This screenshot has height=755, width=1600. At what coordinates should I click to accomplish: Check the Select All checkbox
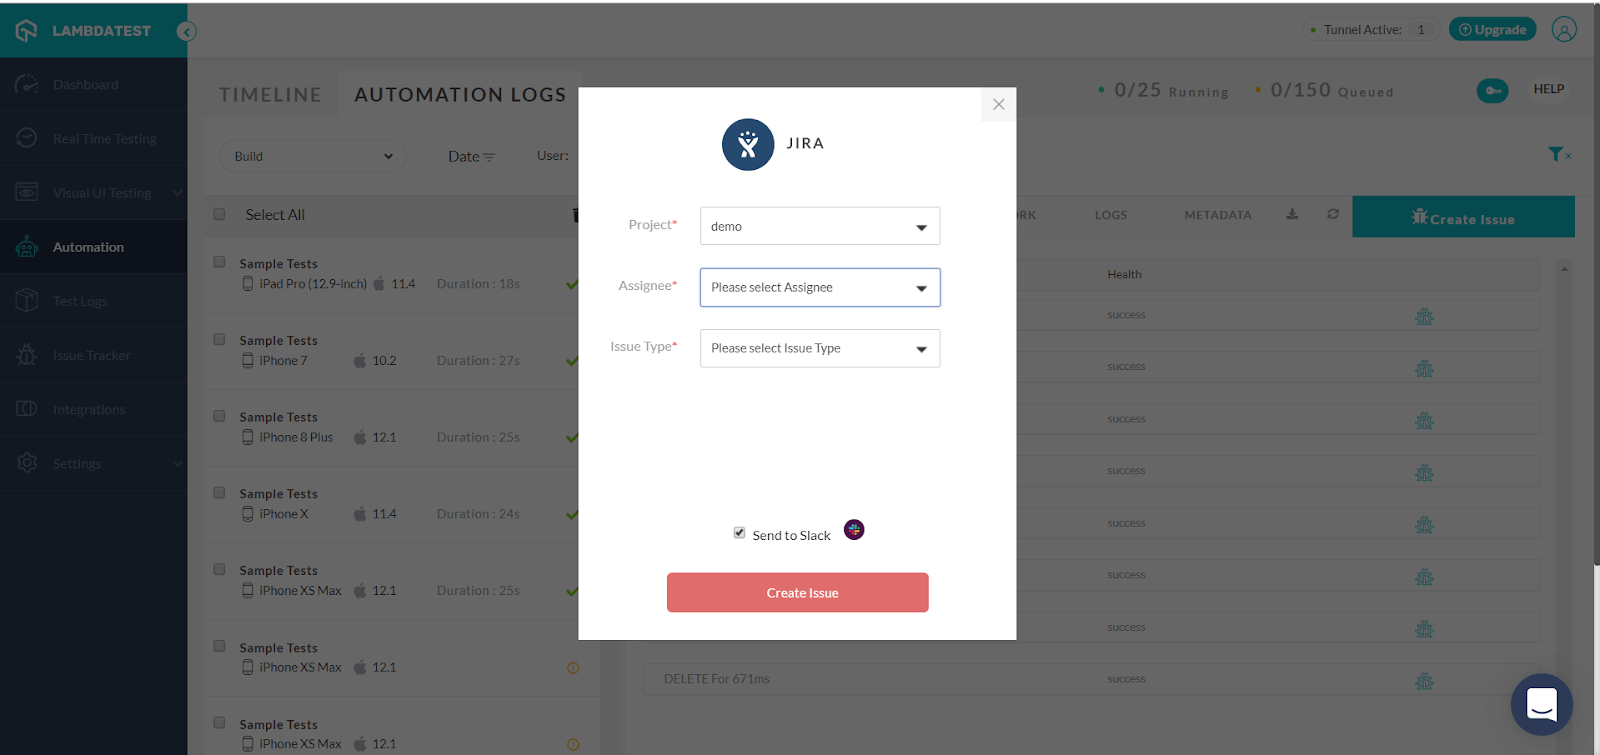pos(220,214)
